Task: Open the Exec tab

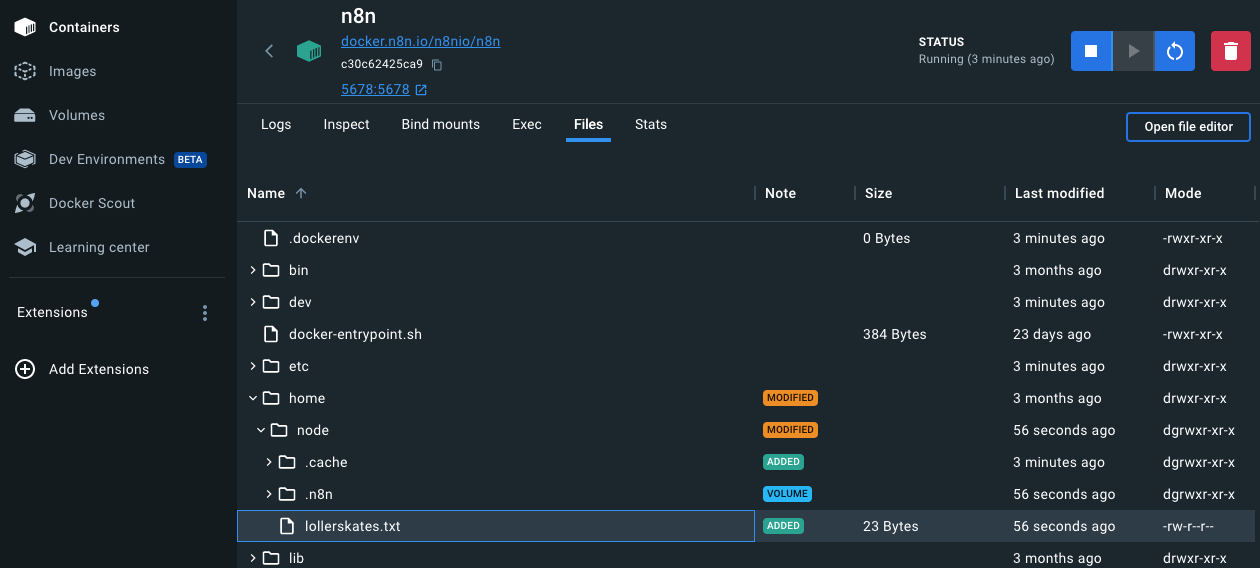Action: tap(527, 124)
